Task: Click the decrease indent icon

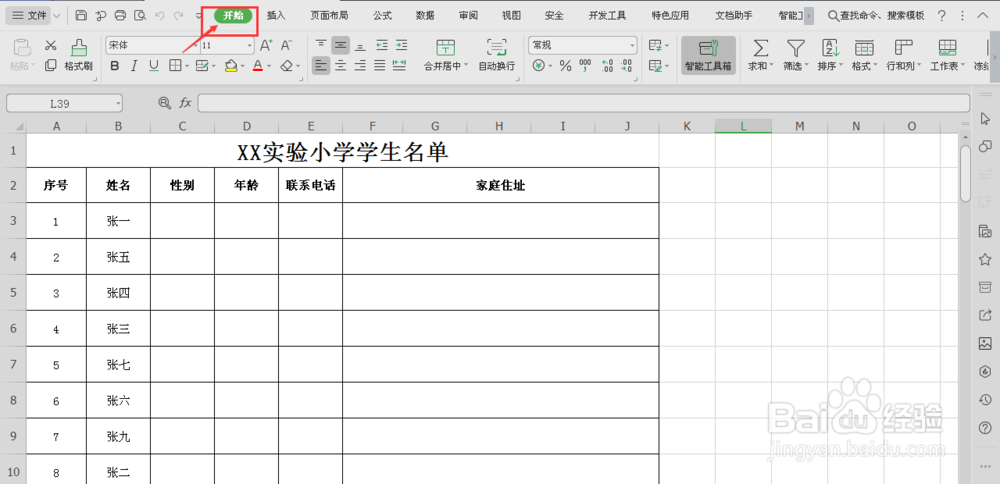Action: [x=381, y=45]
